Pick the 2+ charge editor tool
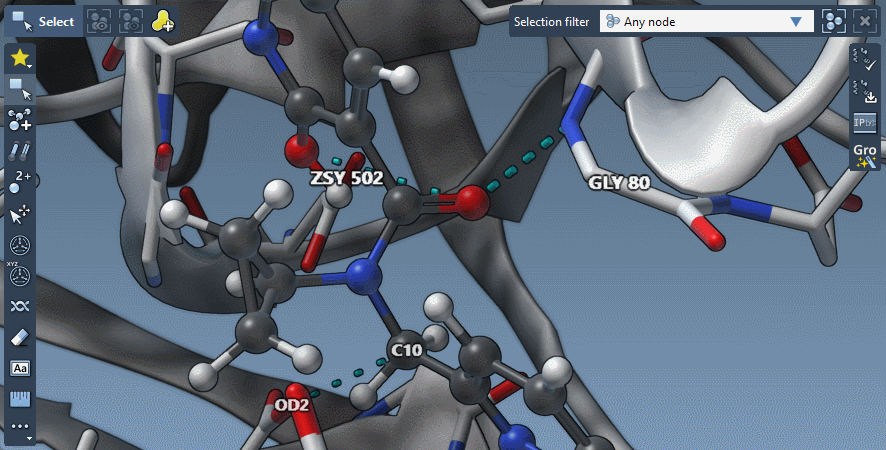The width and height of the screenshot is (886, 450). click(x=20, y=182)
